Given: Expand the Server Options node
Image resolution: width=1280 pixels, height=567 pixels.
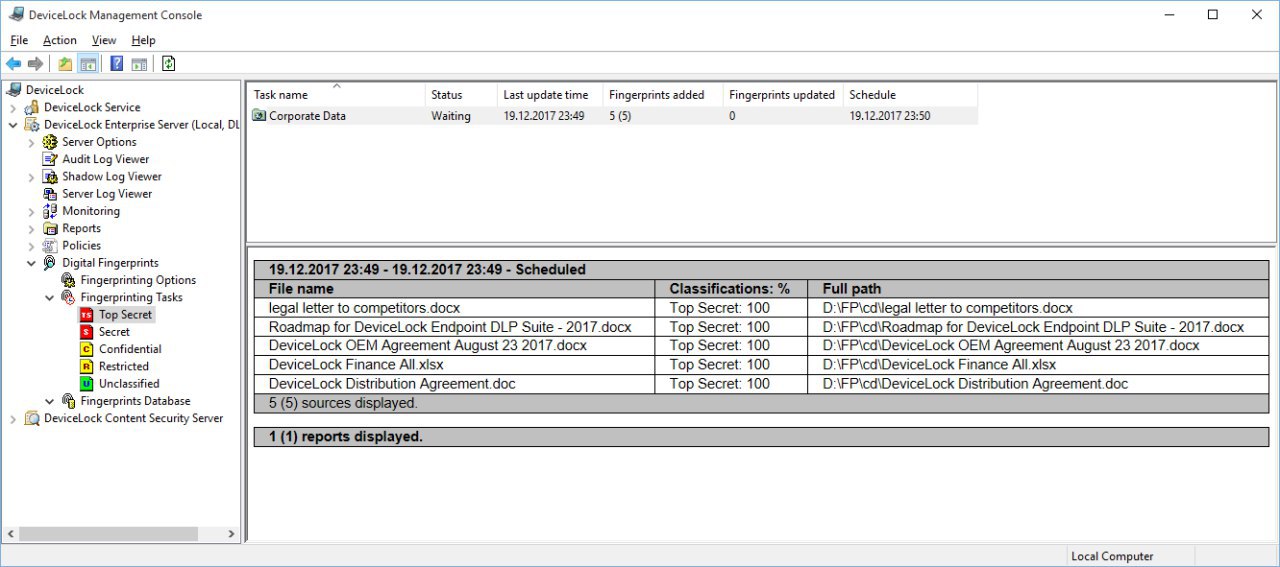Looking at the screenshot, I should click(x=31, y=142).
